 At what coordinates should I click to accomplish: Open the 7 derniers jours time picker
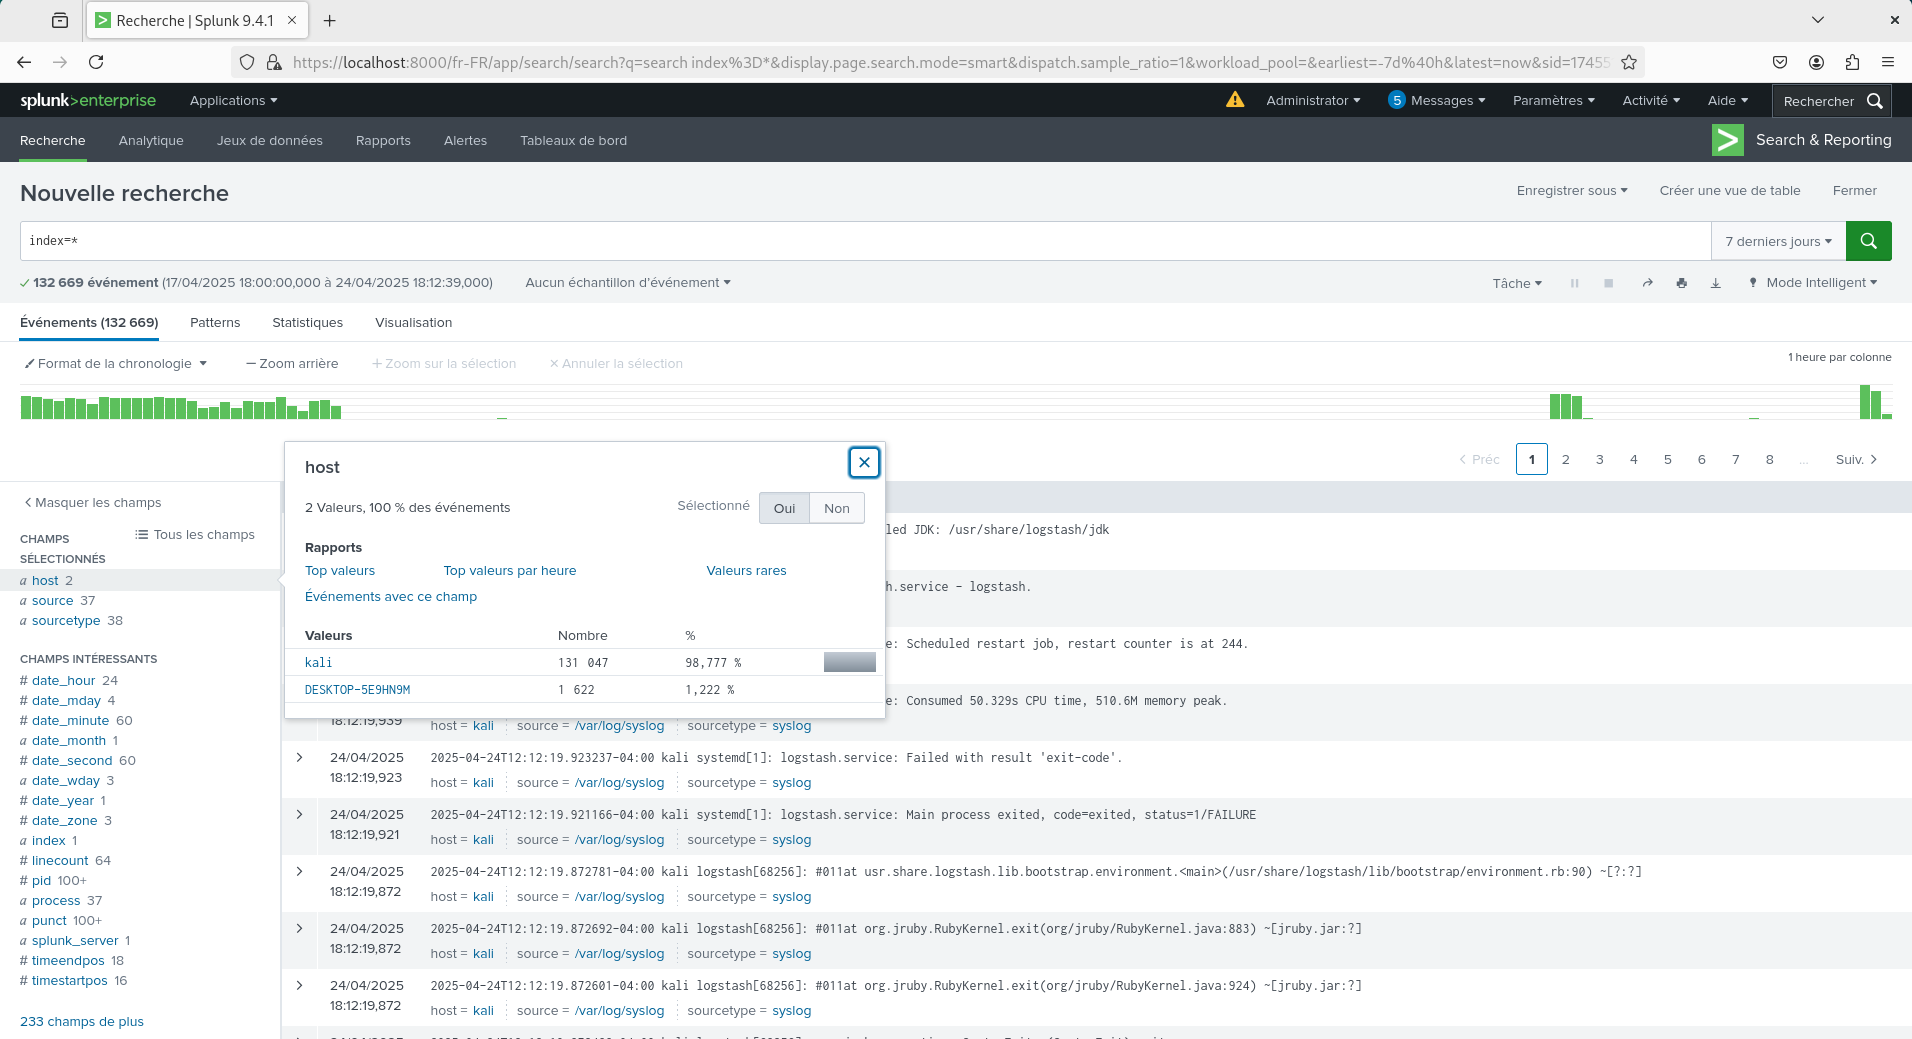tap(1778, 241)
